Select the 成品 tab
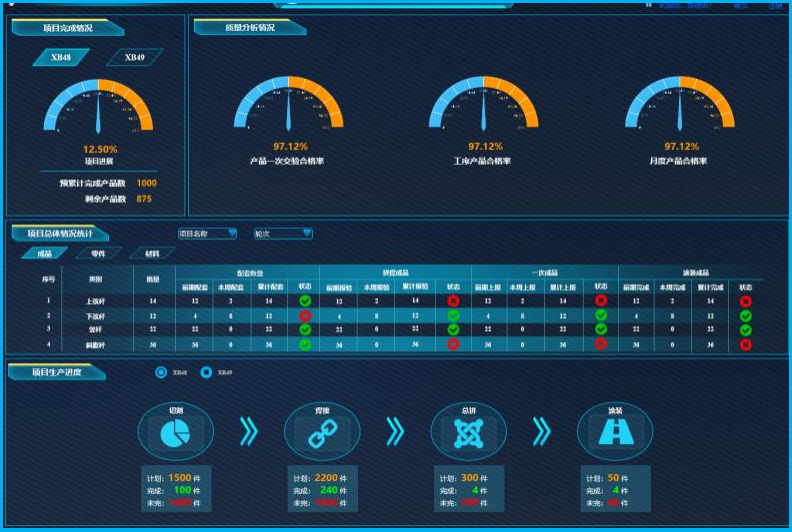The width and height of the screenshot is (792, 532). pyautogui.click(x=44, y=253)
